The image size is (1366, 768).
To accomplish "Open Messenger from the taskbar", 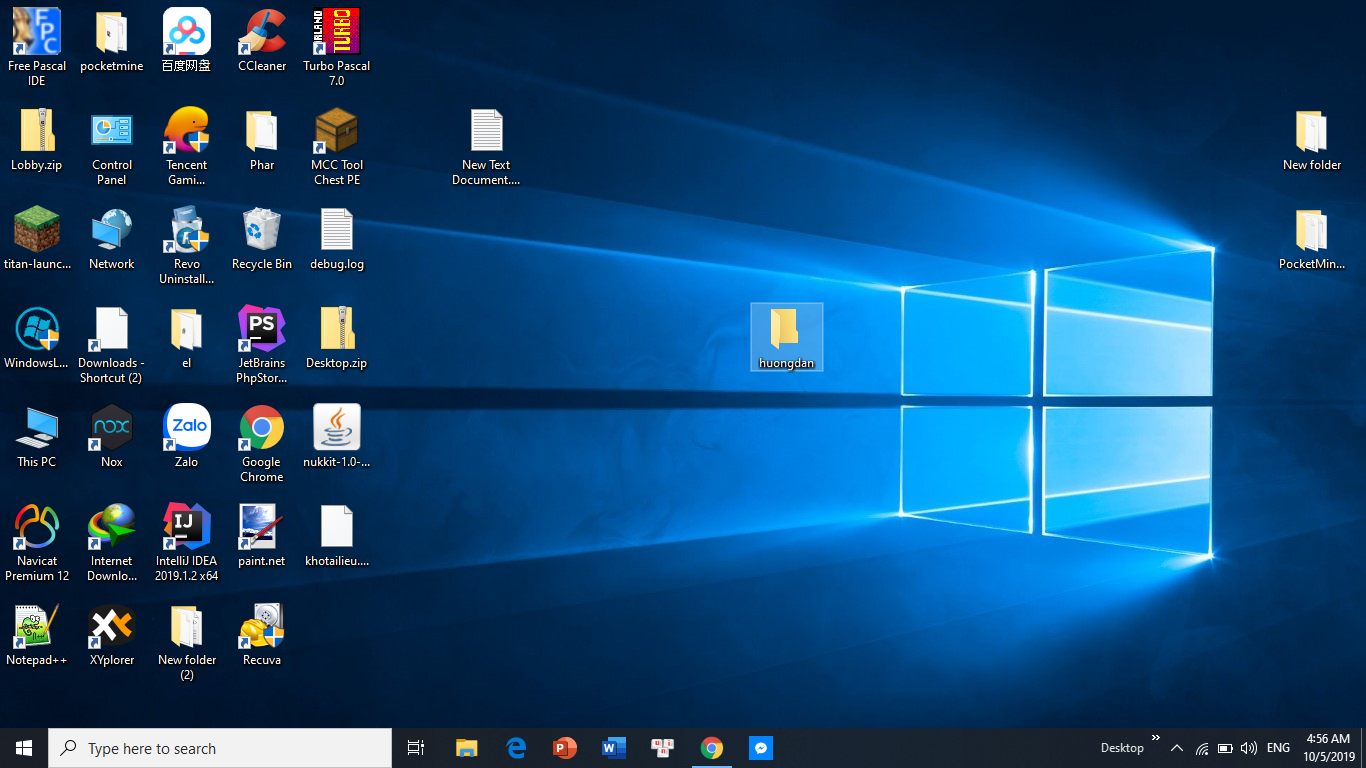I will [x=760, y=748].
